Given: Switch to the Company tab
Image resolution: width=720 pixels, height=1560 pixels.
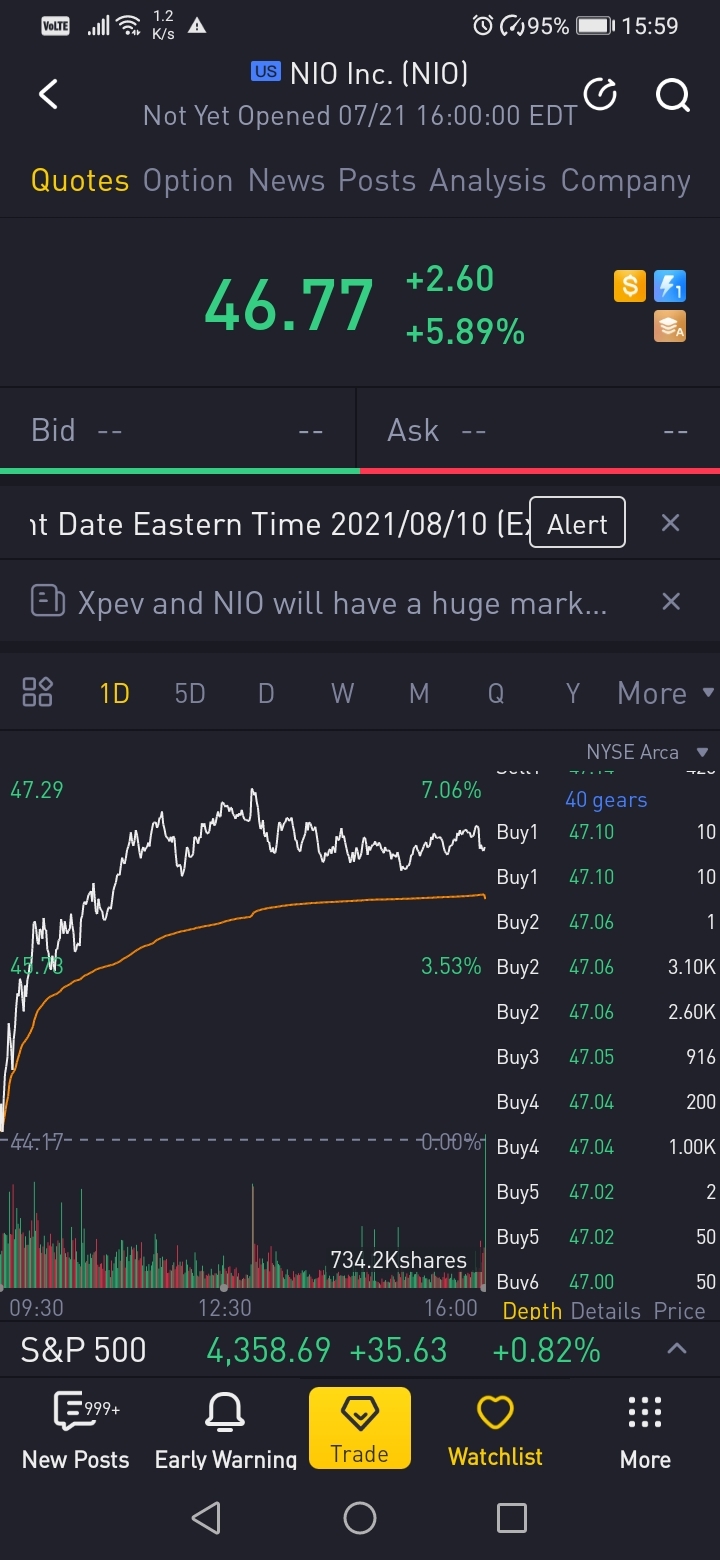Looking at the screenshot, I should click(x=626, y=181).
